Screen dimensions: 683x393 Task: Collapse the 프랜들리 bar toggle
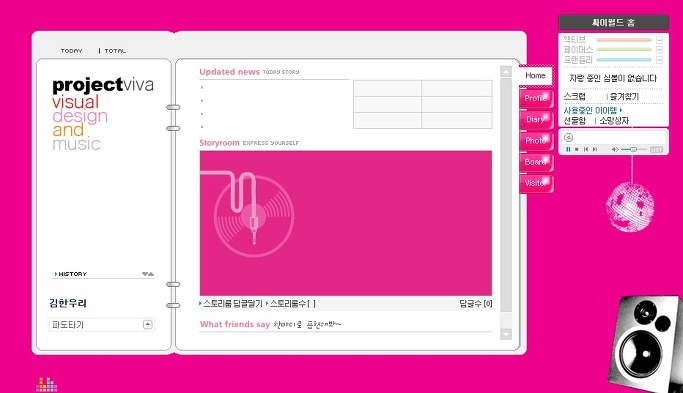(x=659, y=60)
